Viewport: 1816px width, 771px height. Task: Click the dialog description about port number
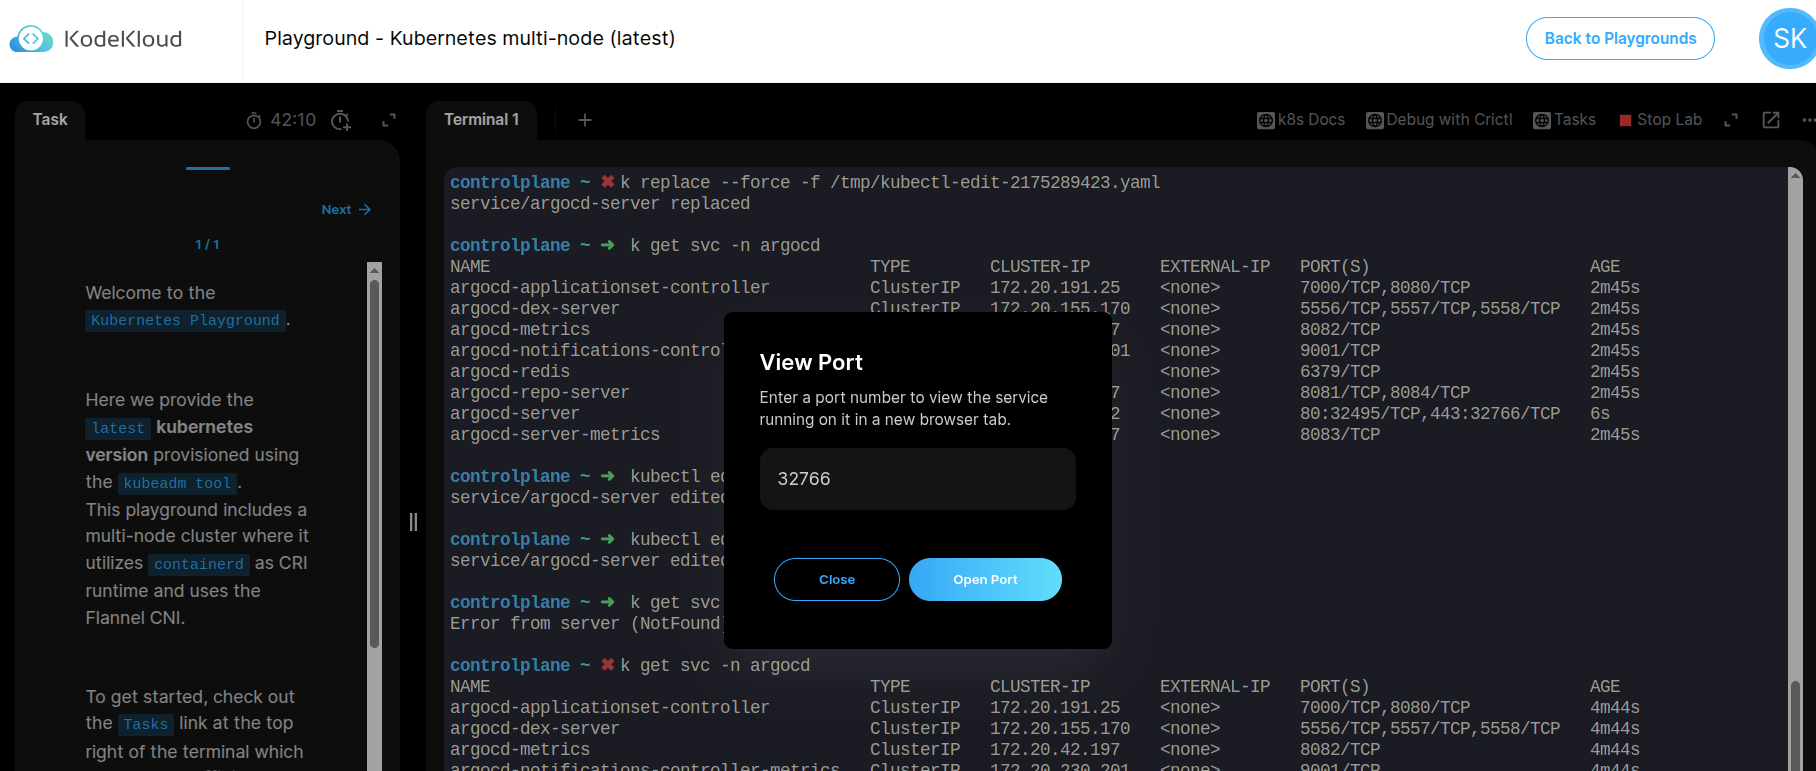click(903, 408)
